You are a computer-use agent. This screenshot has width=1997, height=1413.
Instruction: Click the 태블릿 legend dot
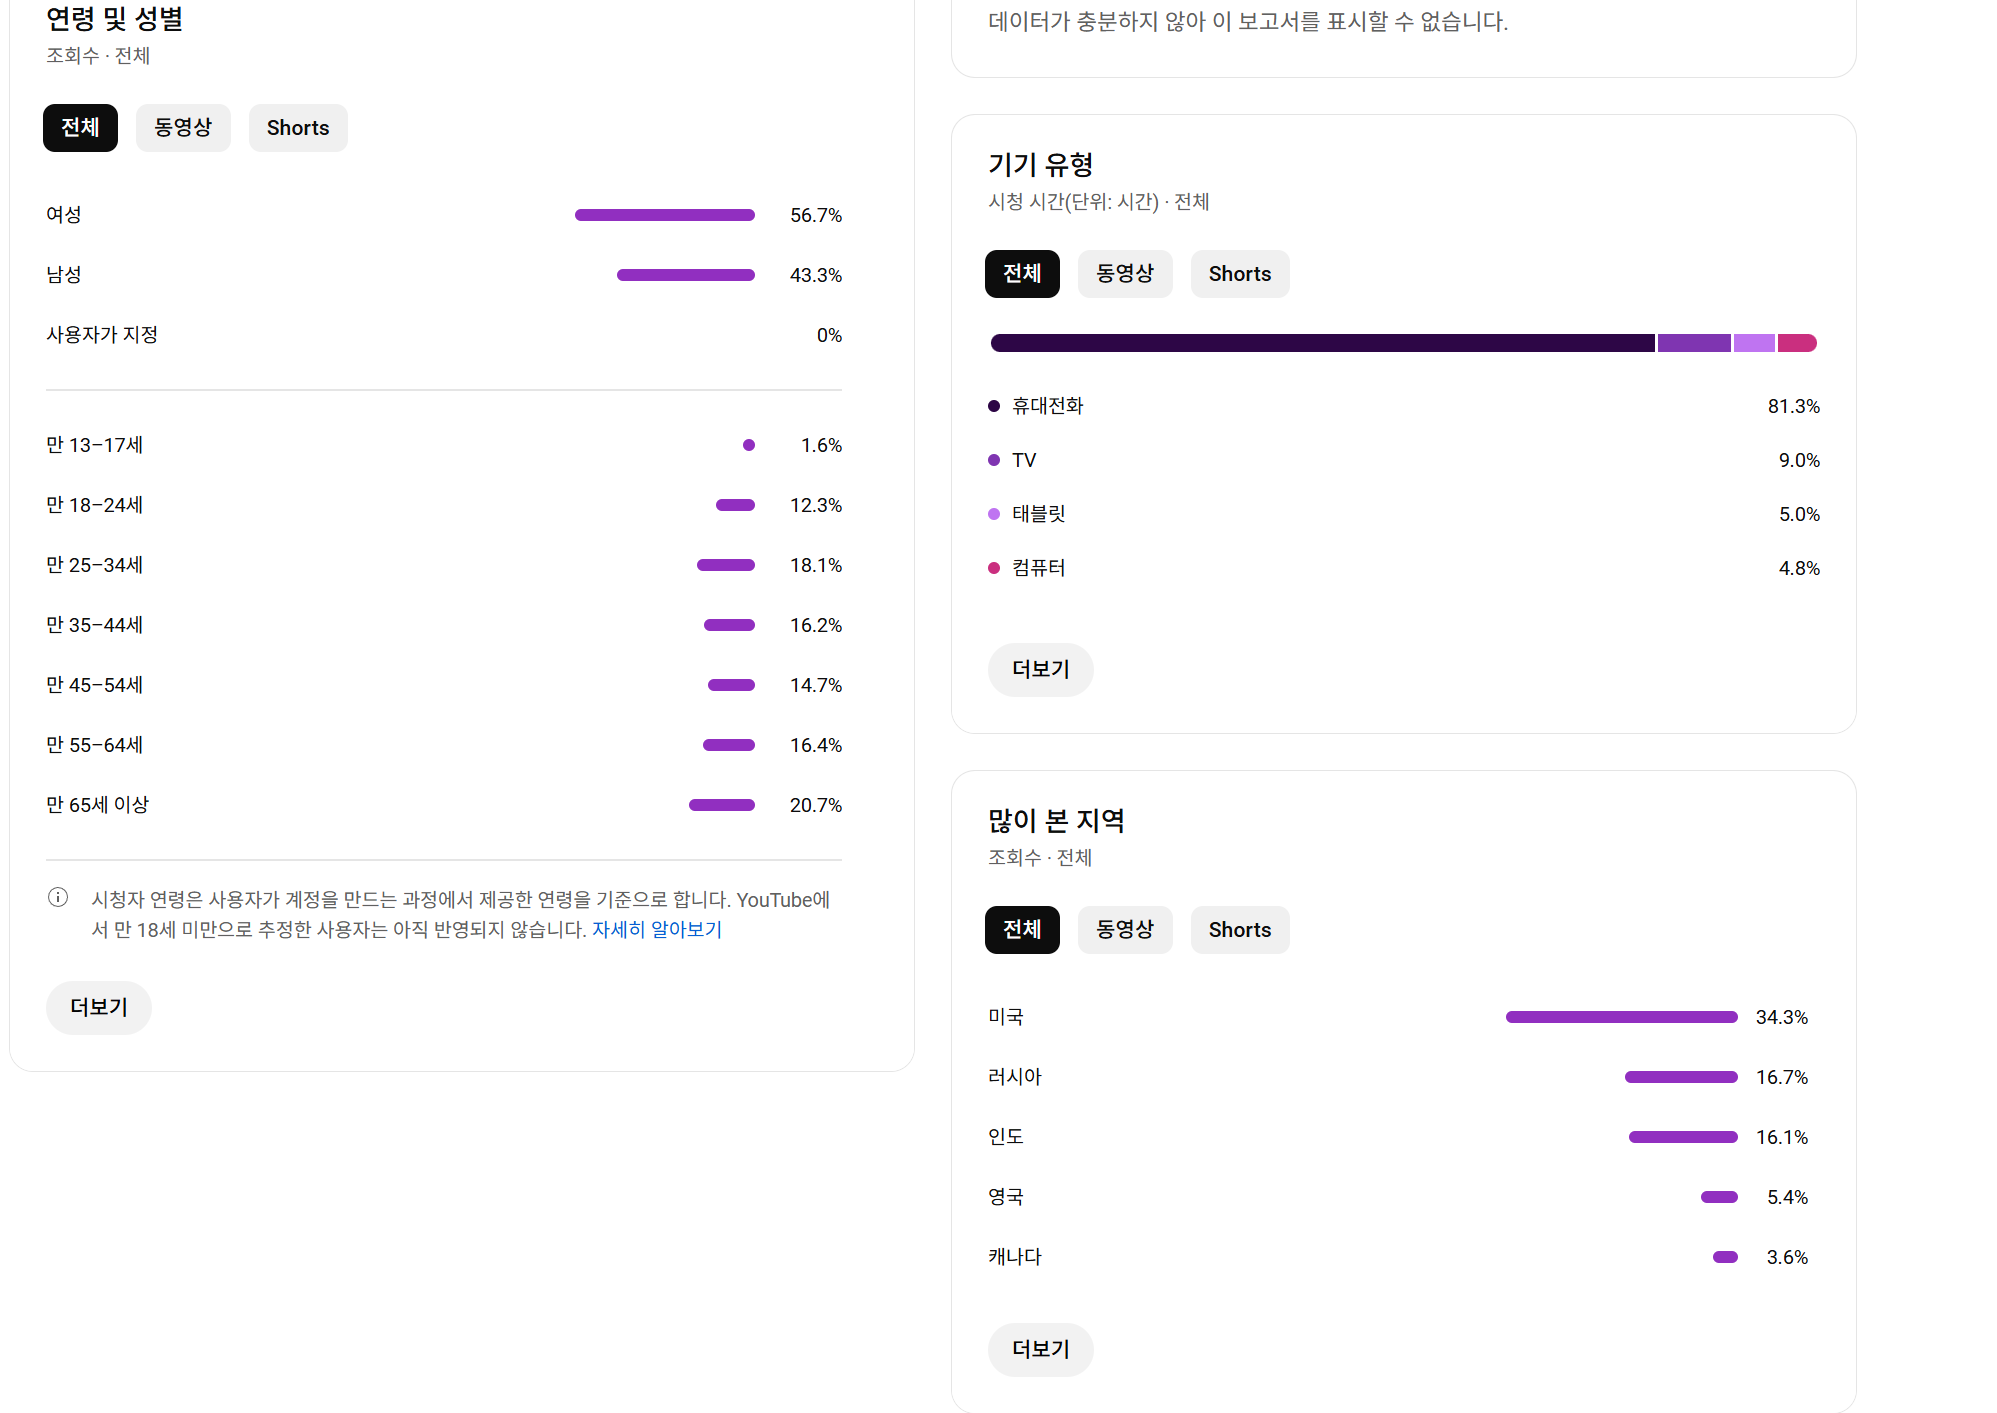[x=994, y=514]
